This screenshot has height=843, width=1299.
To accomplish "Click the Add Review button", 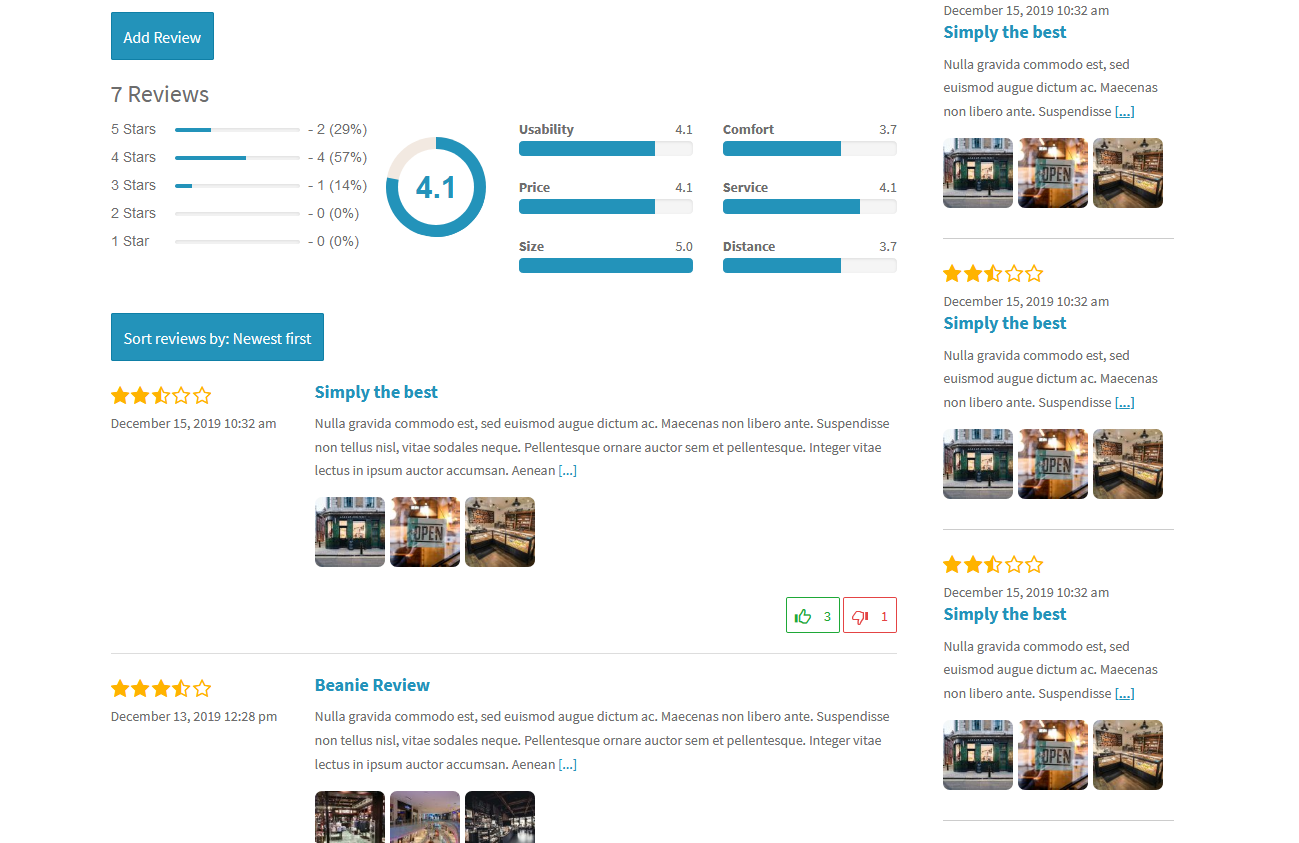I will [x=162, y=36].
